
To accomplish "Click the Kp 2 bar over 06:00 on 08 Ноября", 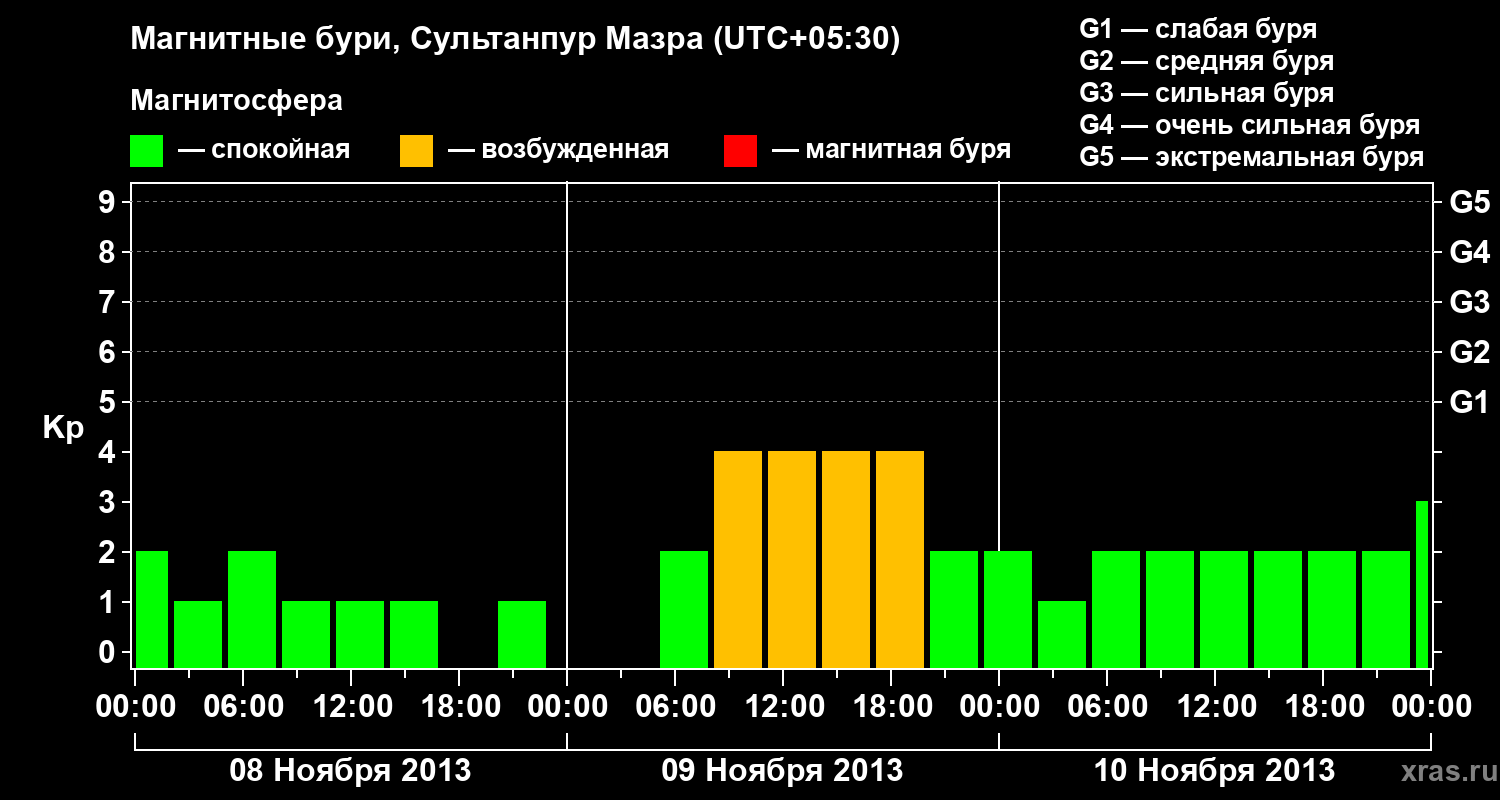I will point(252,609).
